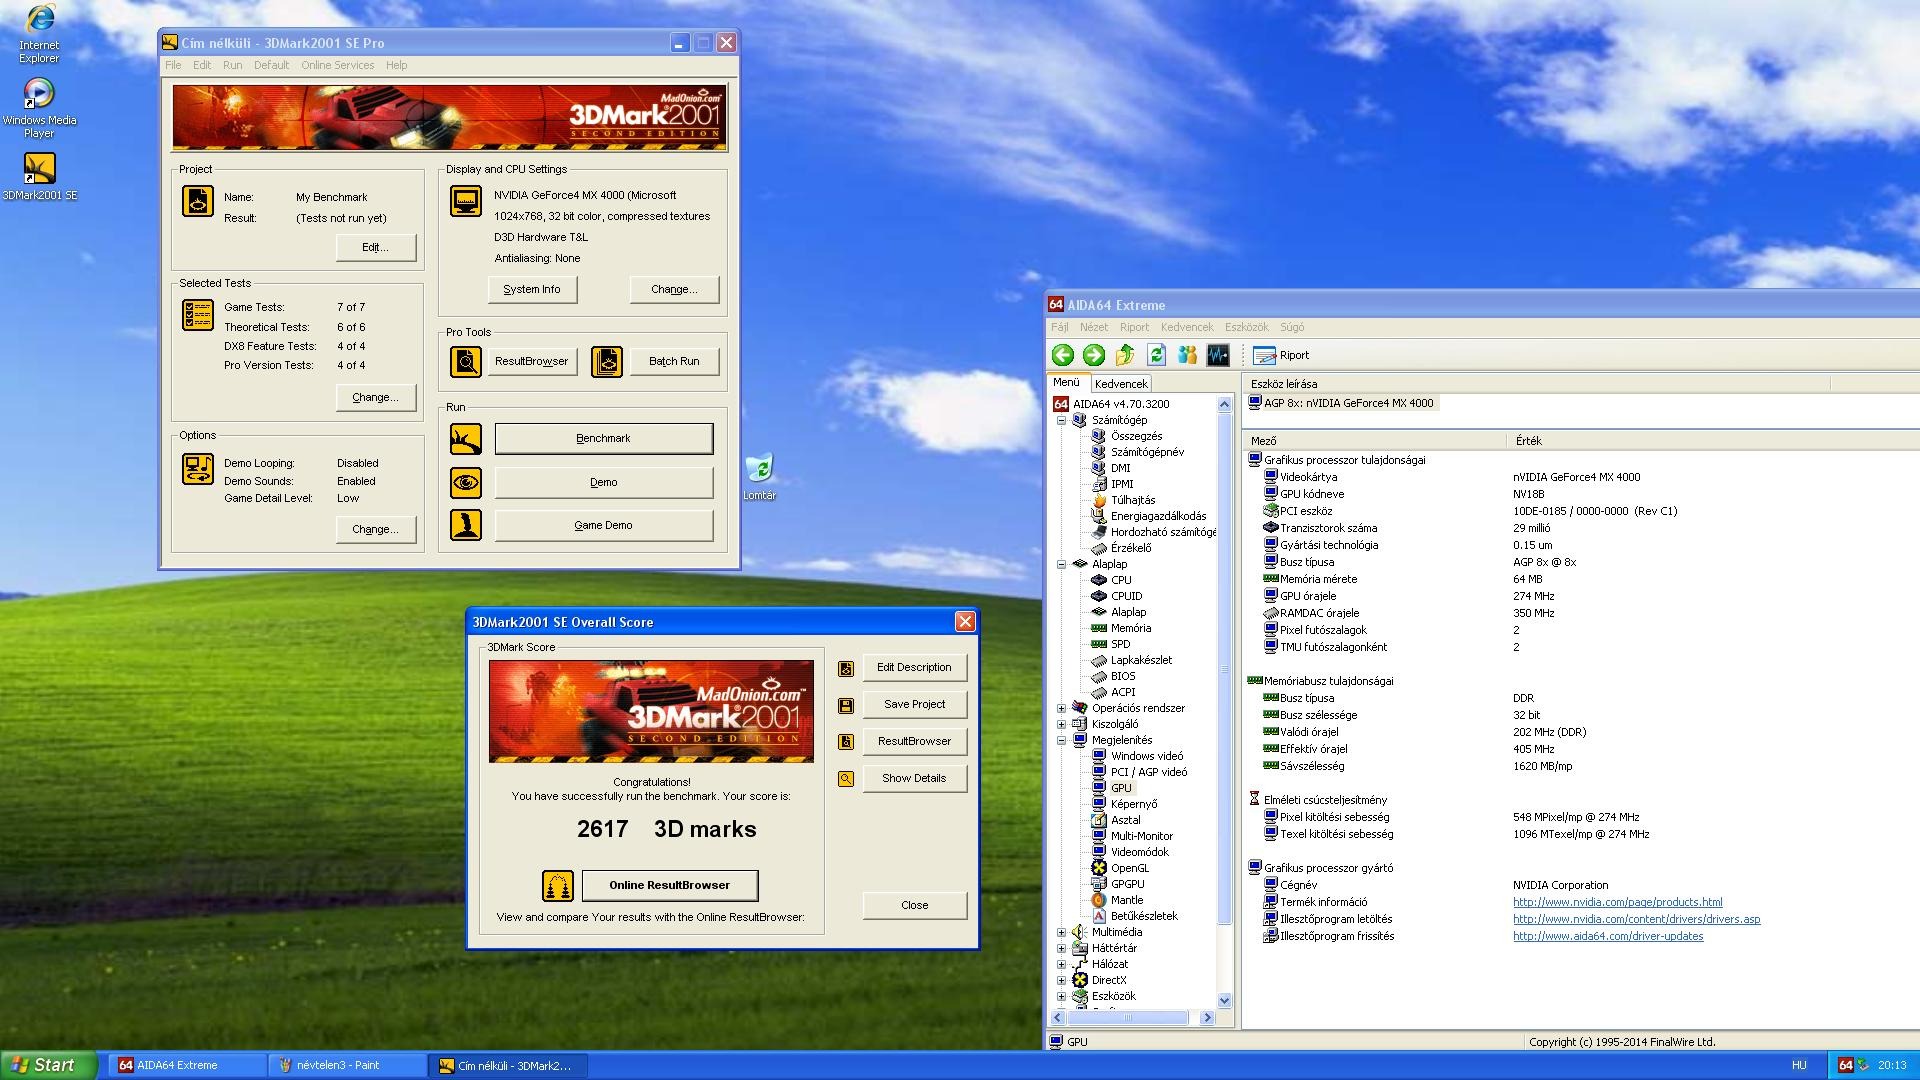Screen dimensions: 1920x1080
Task: Switch to the Kedvencek tab
Action: coord(1120,384)
